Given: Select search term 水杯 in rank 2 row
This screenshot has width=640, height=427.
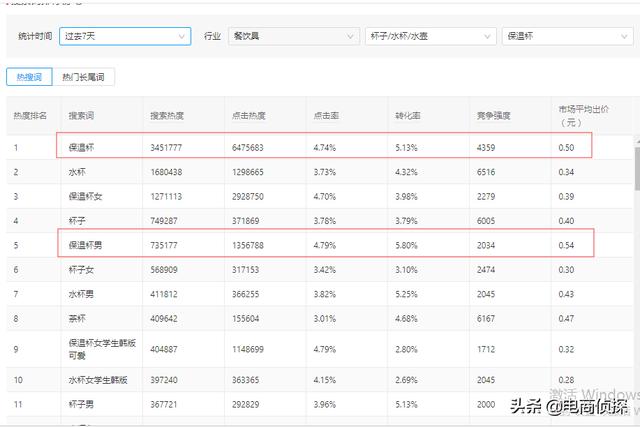Looking at the screenshot, I should 77,172.
